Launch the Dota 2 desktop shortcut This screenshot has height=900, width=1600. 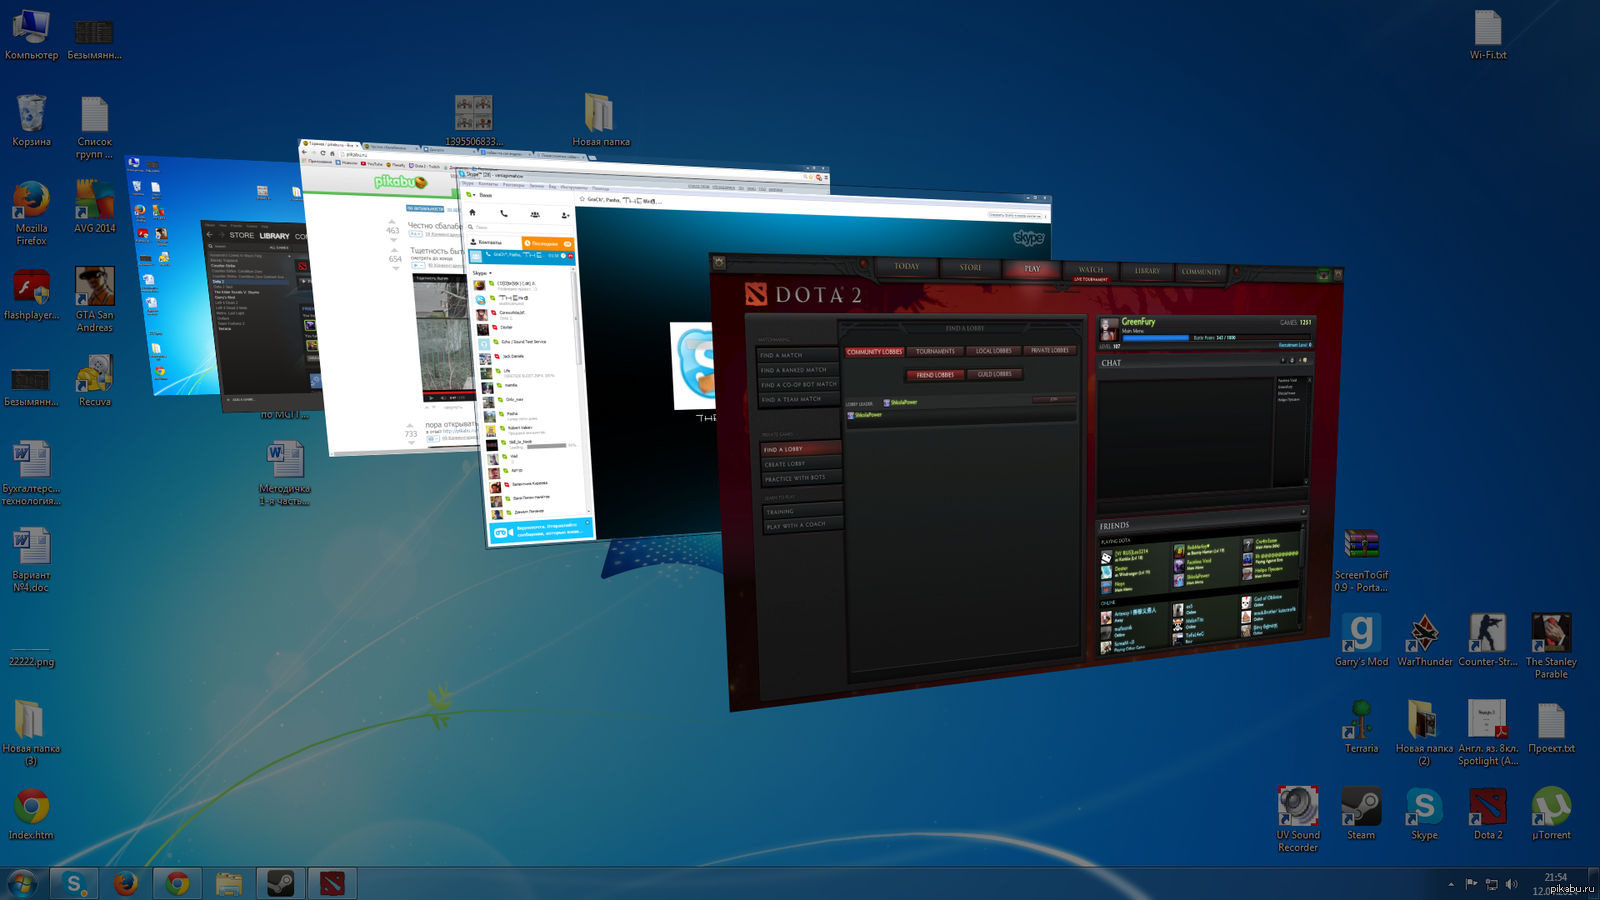tap(1488, 814)
